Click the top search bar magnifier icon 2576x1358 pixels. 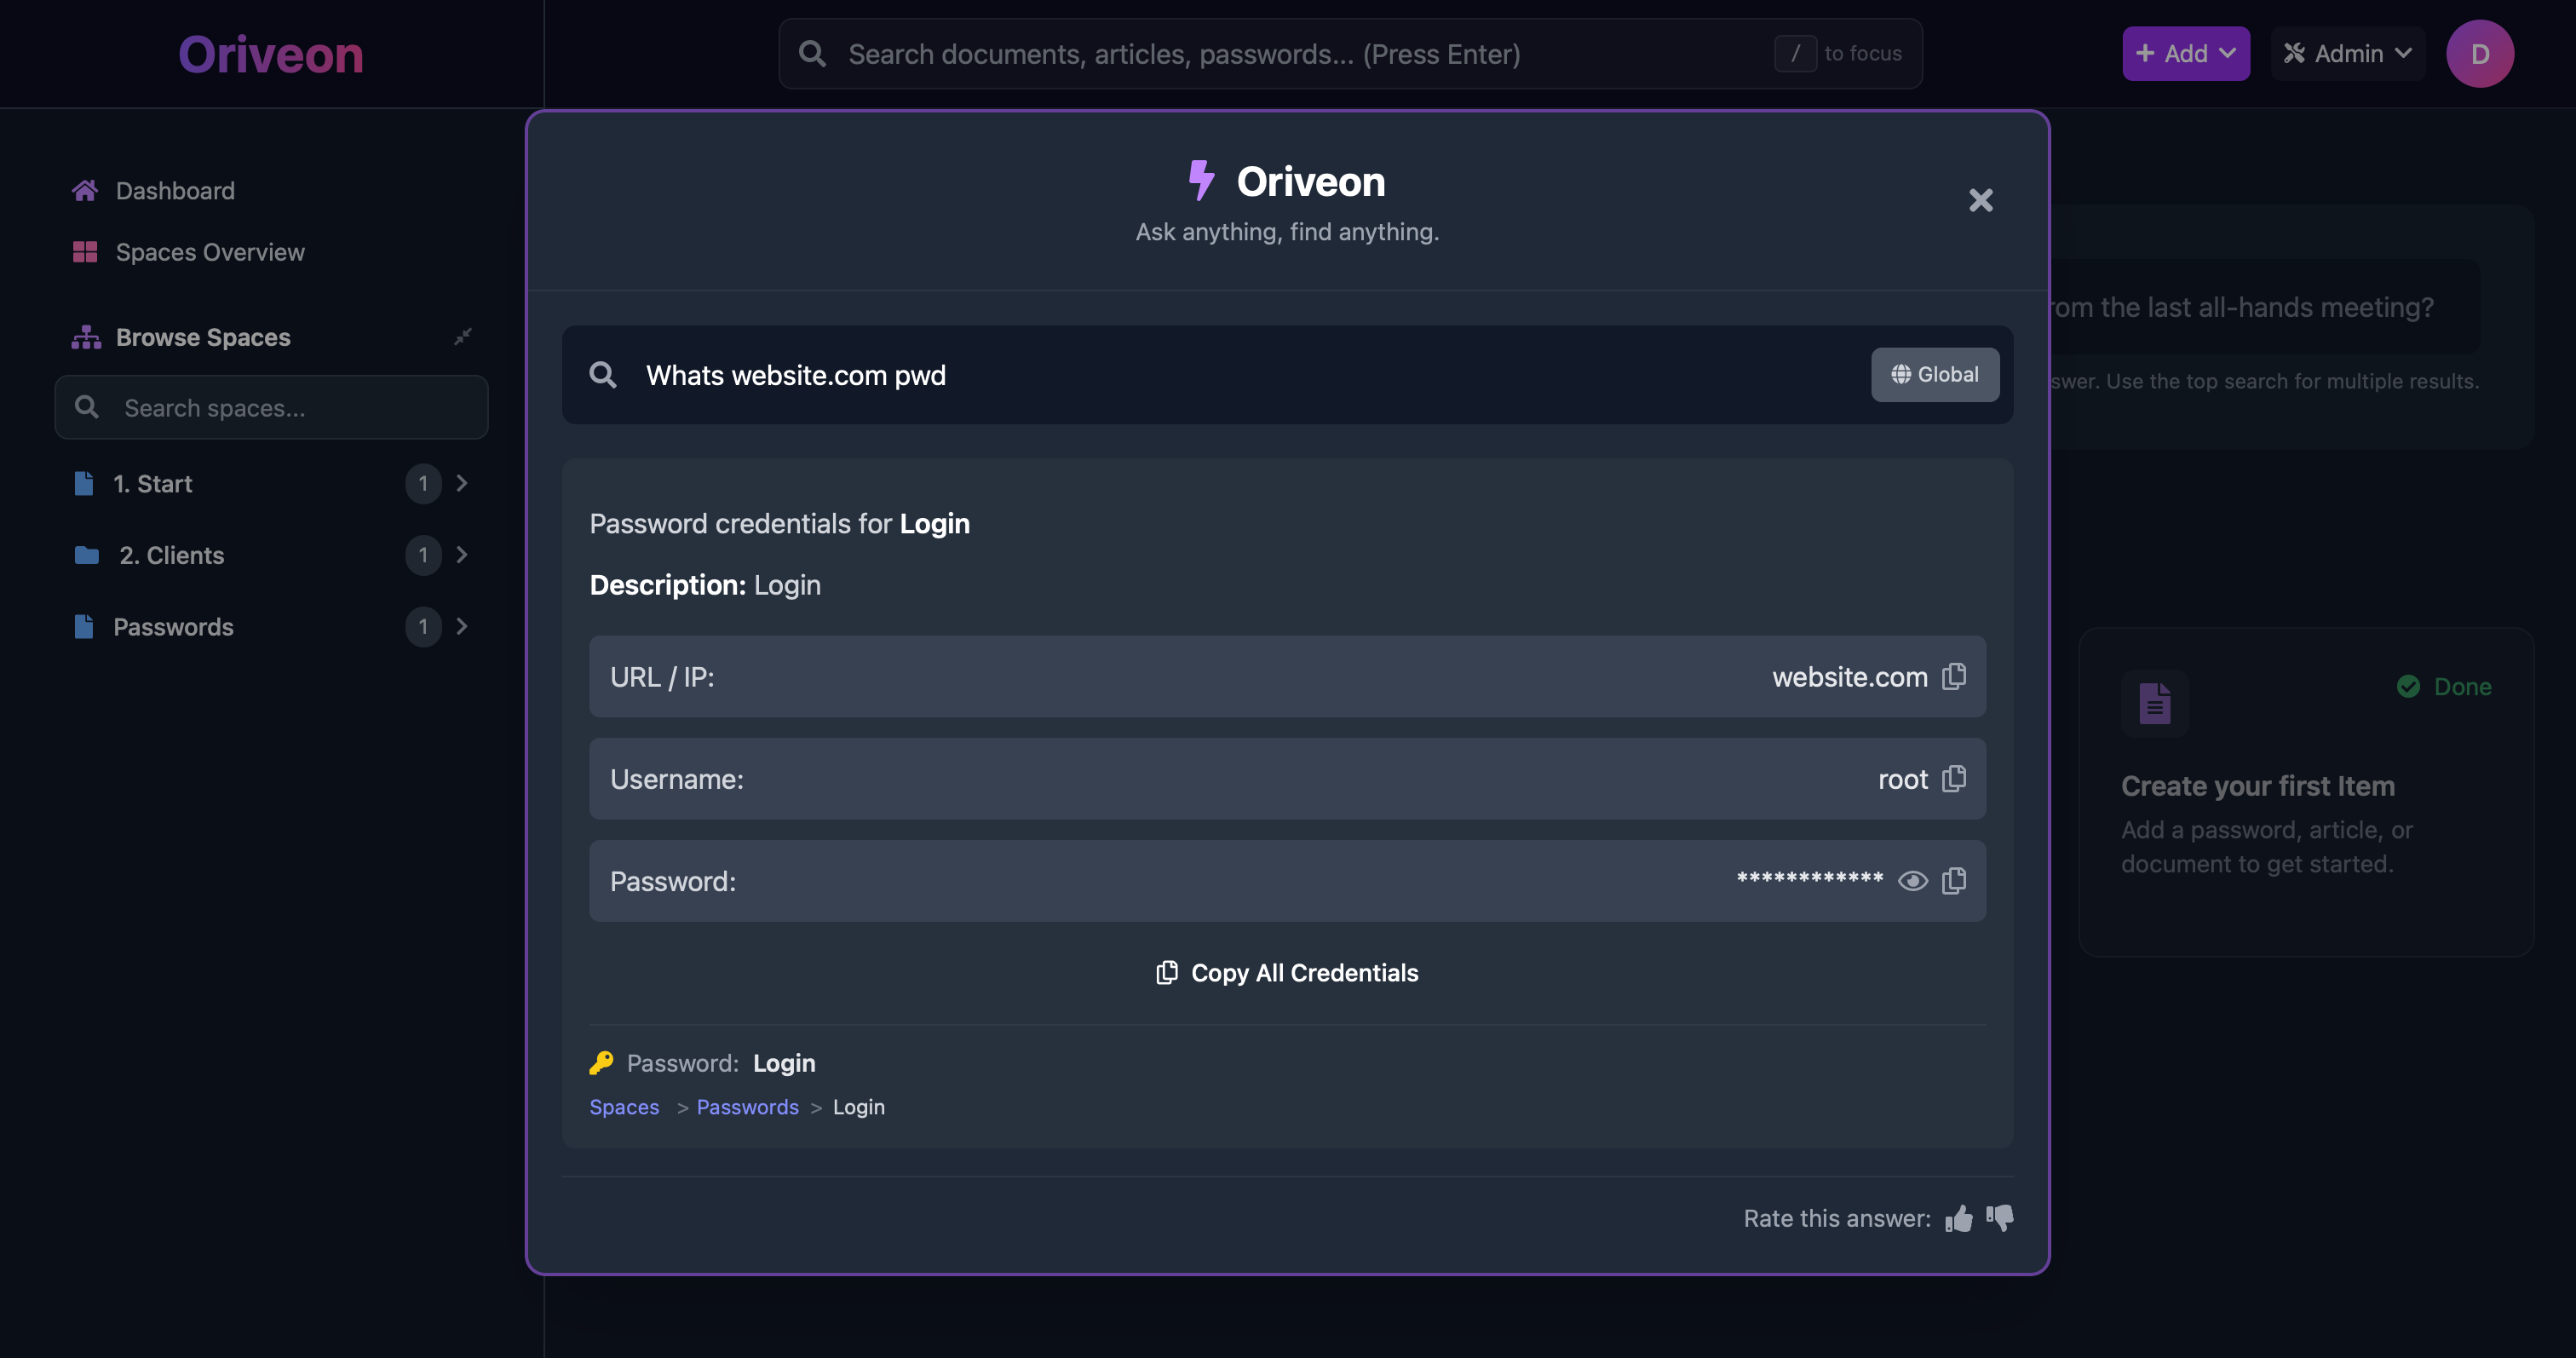coord(813,54)
